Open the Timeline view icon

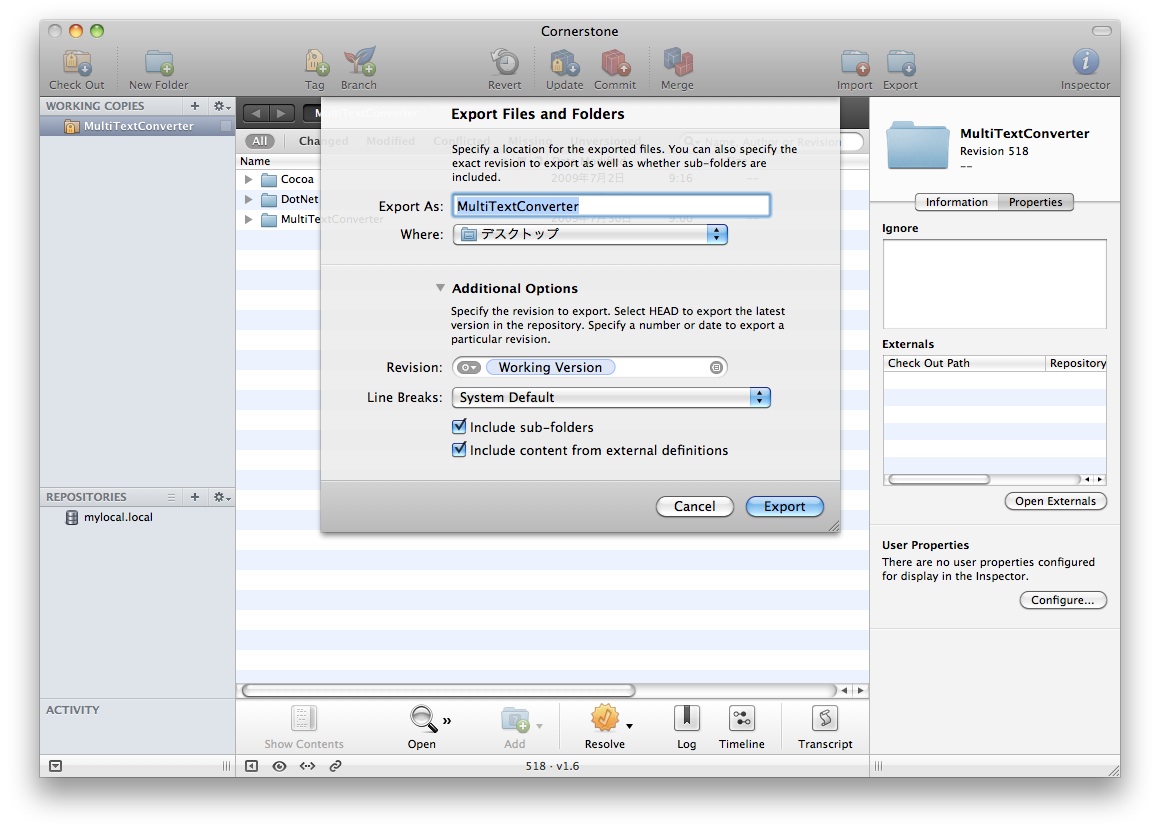tap(741, 718)
